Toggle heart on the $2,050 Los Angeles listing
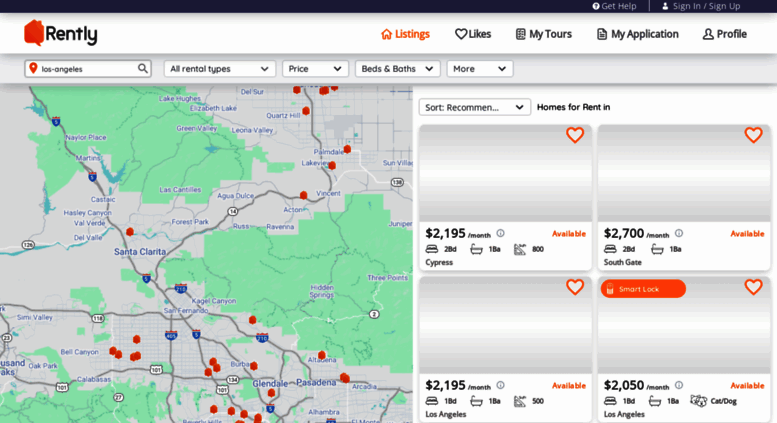 tap(753, 287)
